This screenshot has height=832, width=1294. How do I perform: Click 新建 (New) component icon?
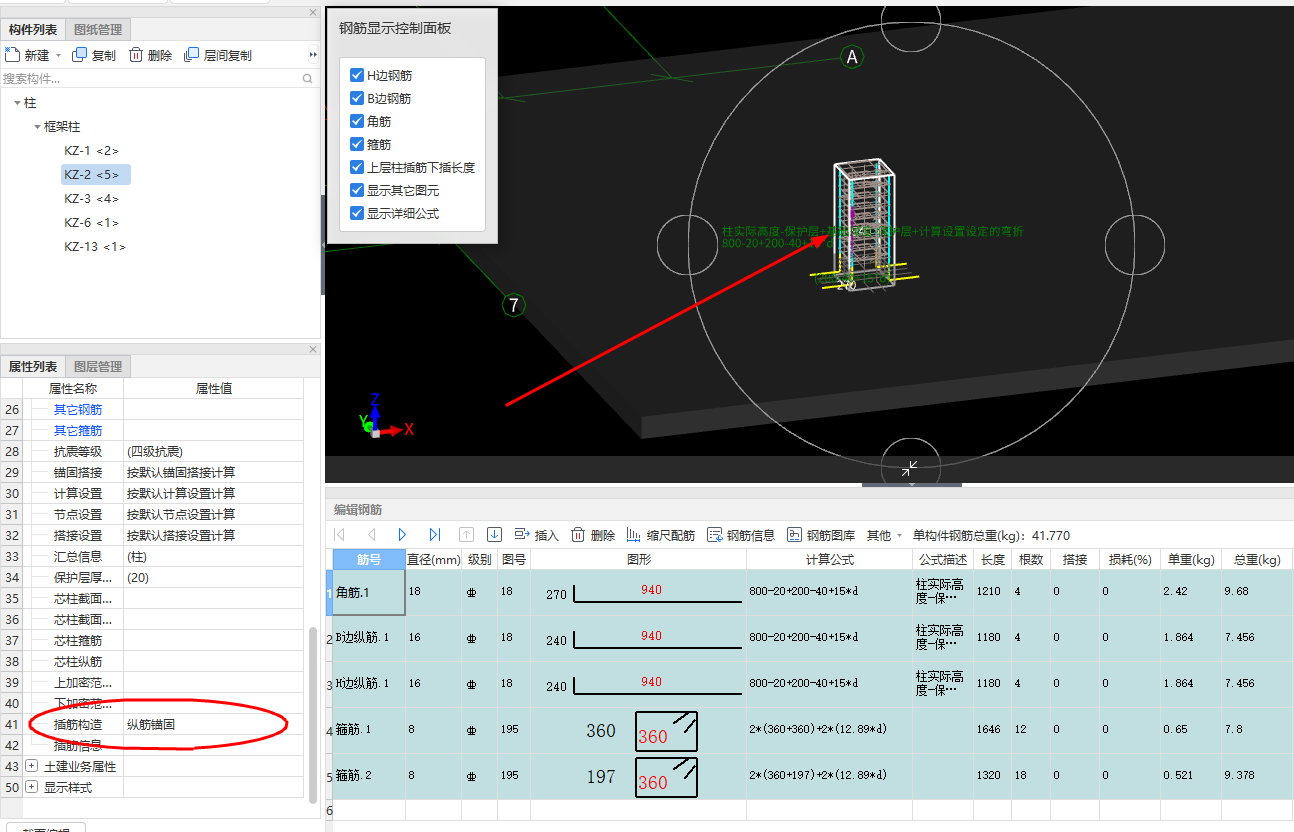[x=12, y=55]
